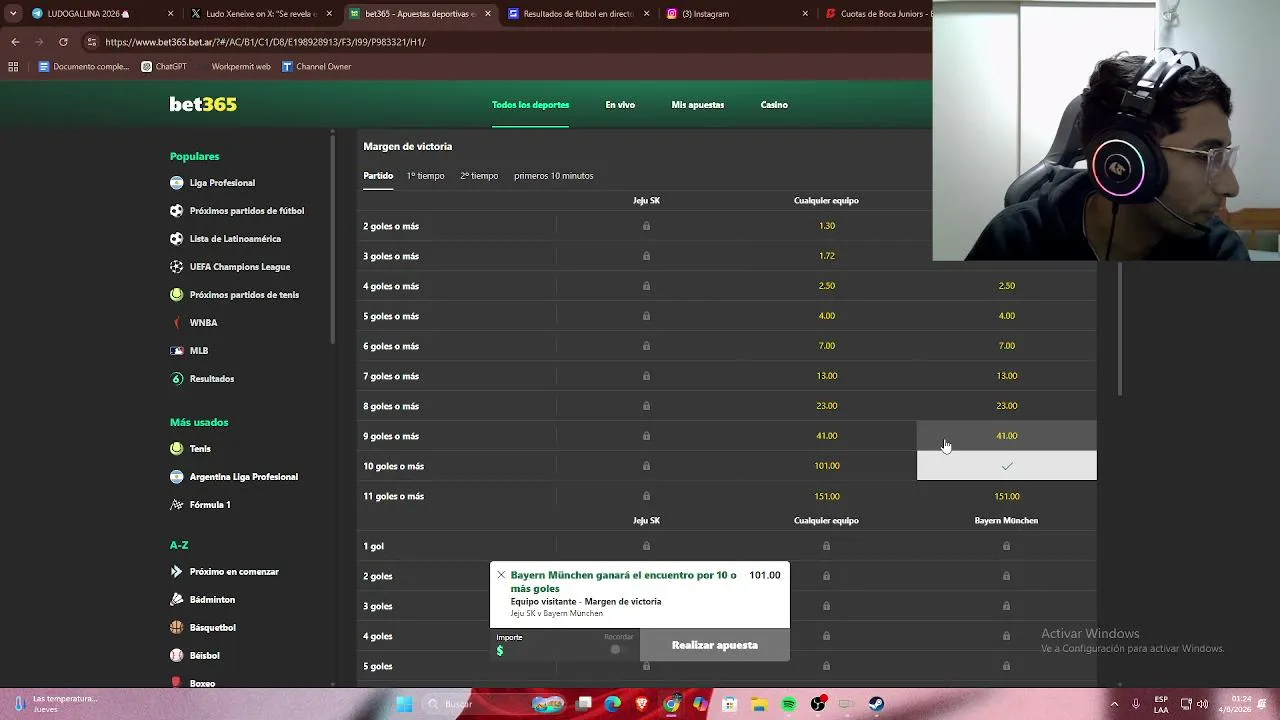Open Todos los deportes menu
The width and height of the screenshot is (1280, 720).
pos(530,105)
